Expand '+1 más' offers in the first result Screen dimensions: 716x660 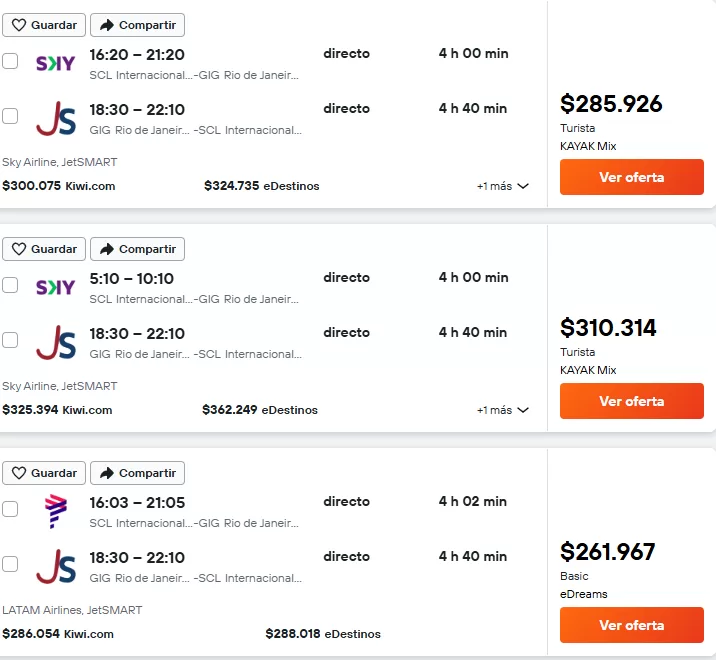[502, 186]
